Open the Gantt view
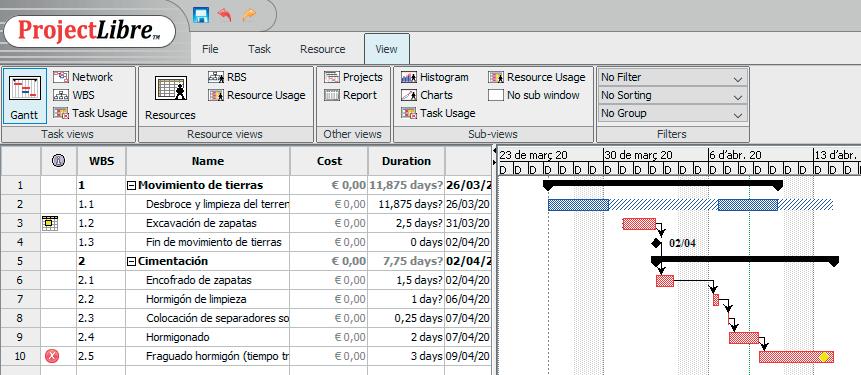The width and height of the screenshot is (861, 375). [x=25, y=96]
